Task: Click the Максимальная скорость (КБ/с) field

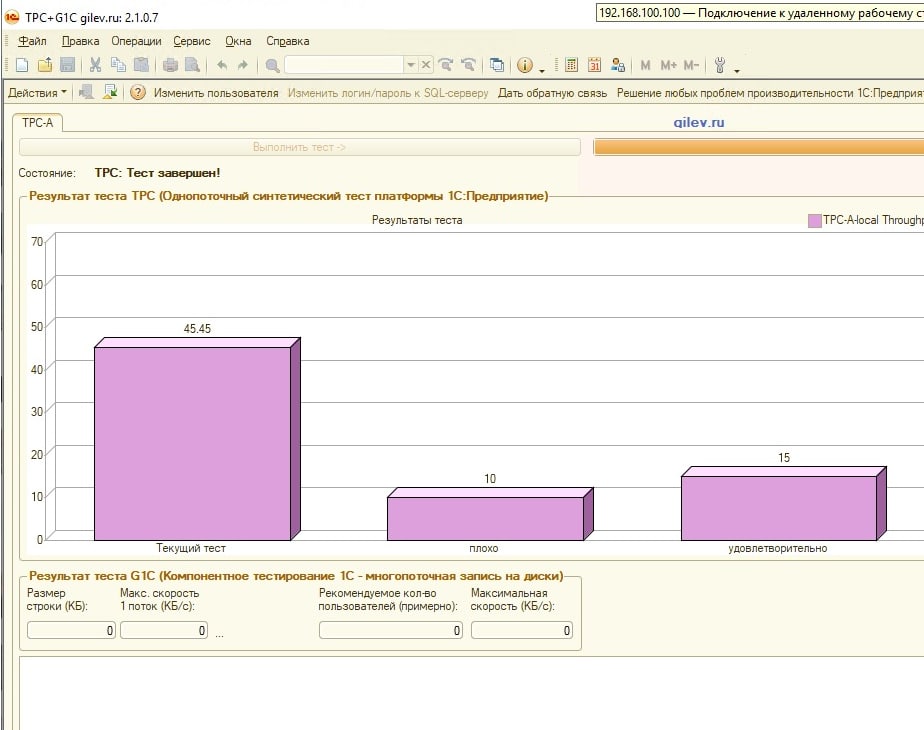Action: click(x=522, y=630)
